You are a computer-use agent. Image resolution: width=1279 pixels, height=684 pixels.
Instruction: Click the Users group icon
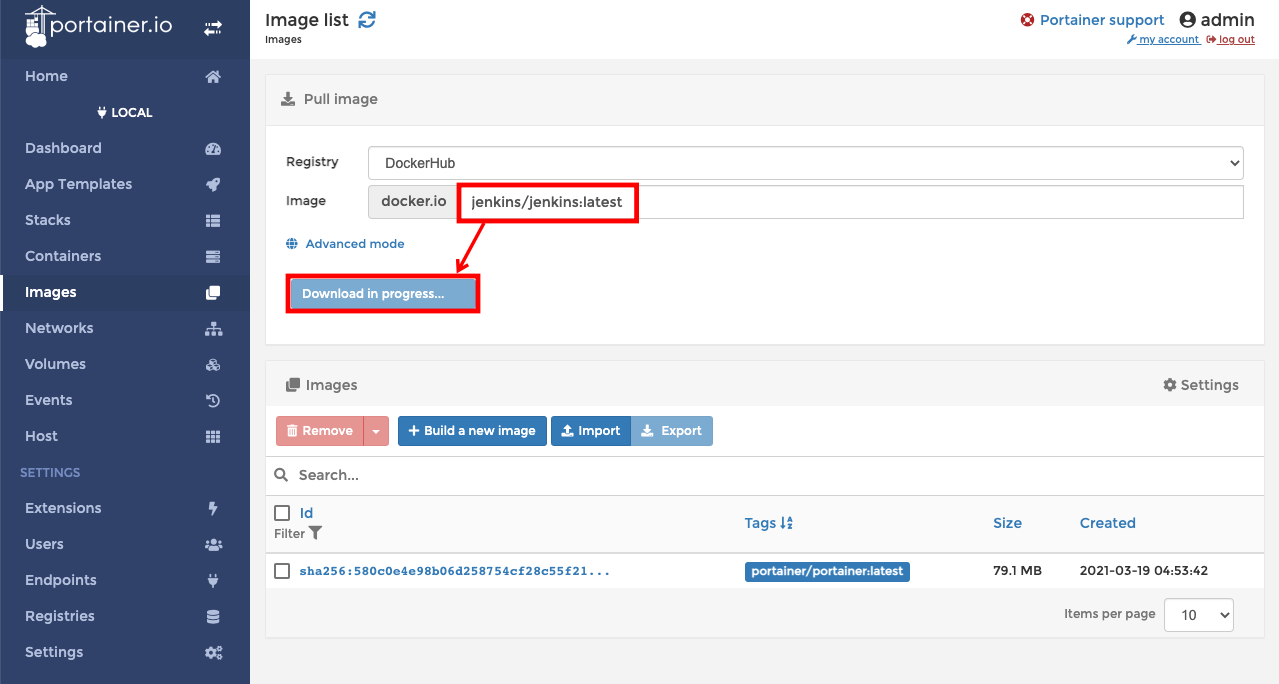213,544
